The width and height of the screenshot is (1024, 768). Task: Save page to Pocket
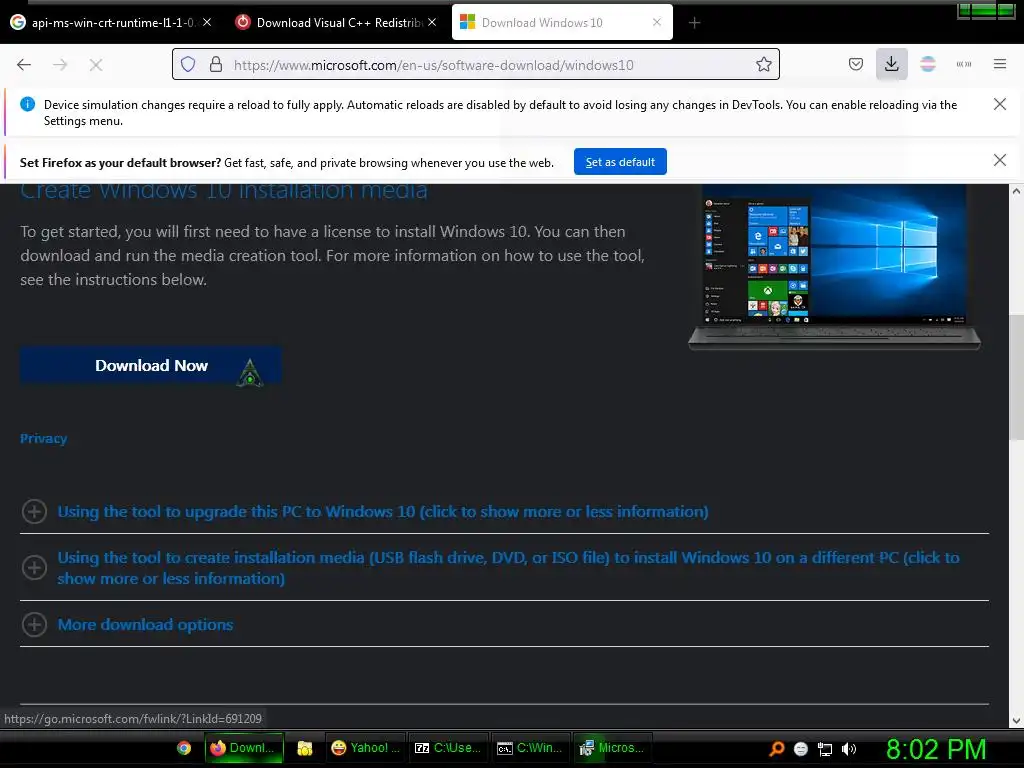pyautogui.click(x=856, y=65)
